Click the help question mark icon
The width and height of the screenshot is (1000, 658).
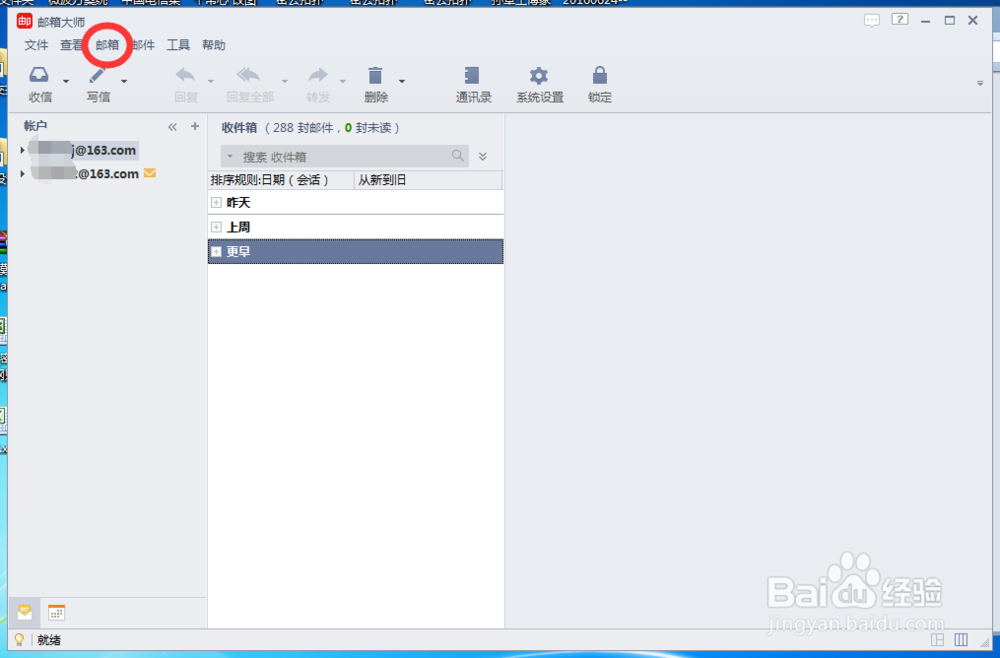pos(899,19)
